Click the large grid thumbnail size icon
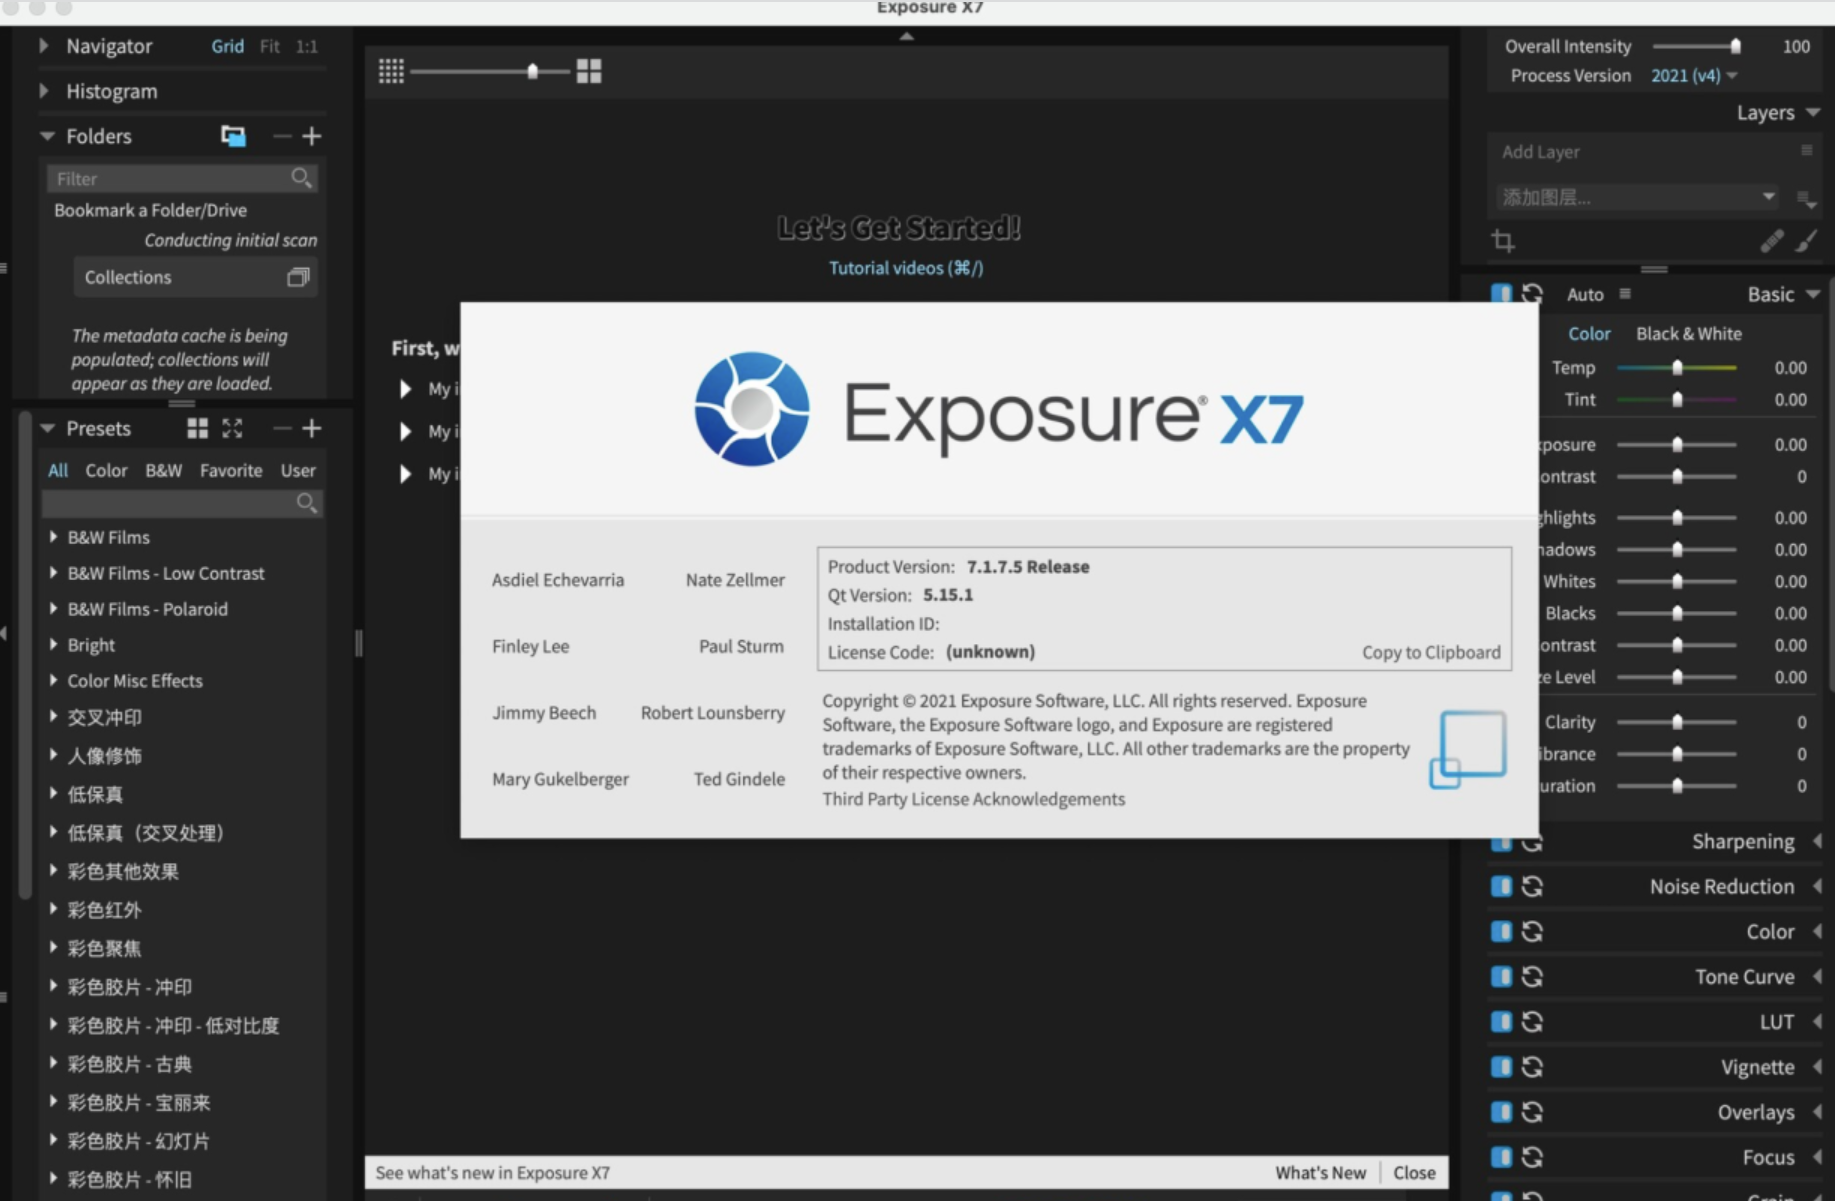Image resolution: width=1835 pixels, height=1201 pixels. 589,71
